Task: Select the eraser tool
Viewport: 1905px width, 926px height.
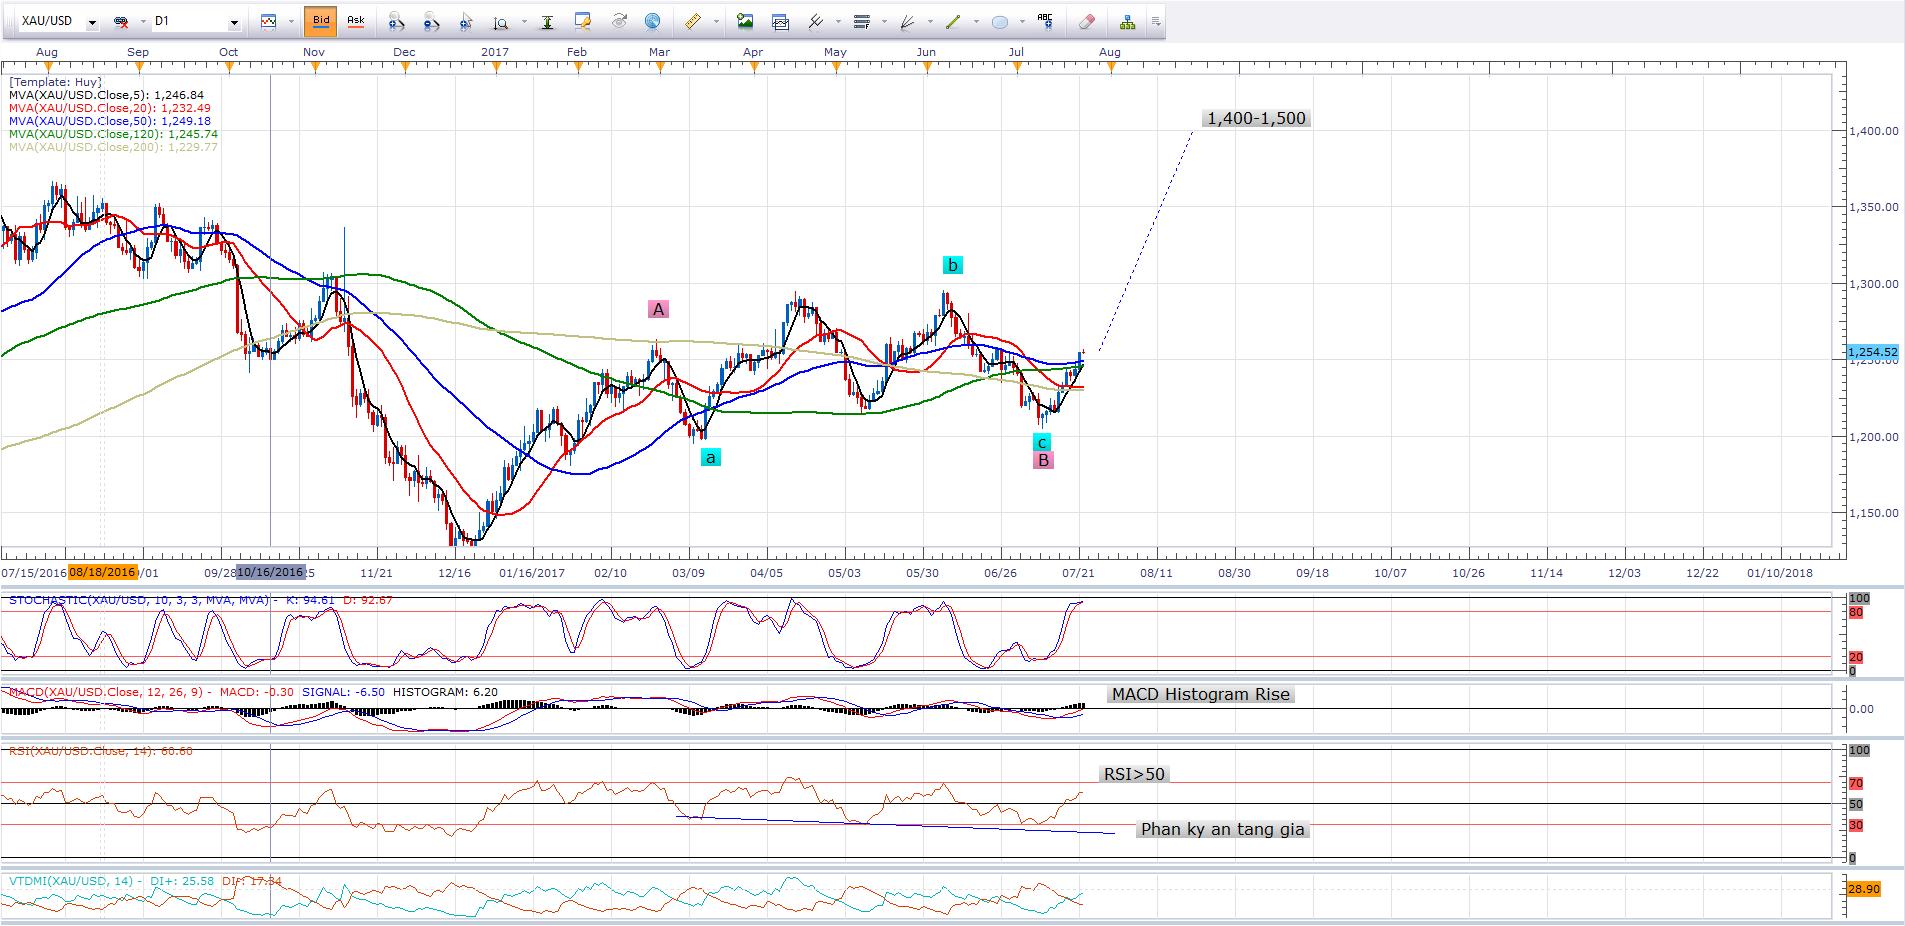Action: 1087,22
